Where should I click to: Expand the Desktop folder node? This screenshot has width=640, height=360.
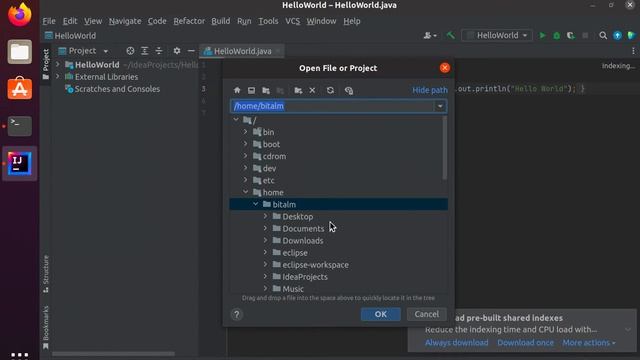pos(265,216)
